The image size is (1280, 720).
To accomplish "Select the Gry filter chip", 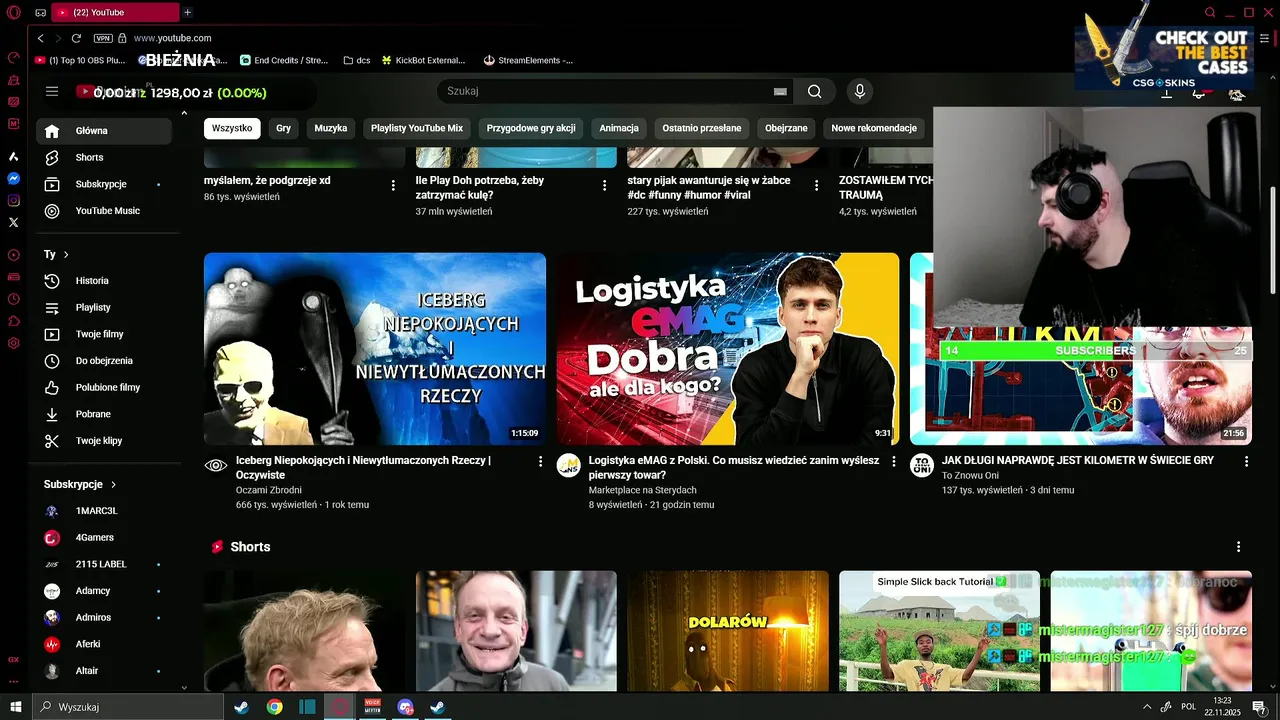I will (284, 128).
